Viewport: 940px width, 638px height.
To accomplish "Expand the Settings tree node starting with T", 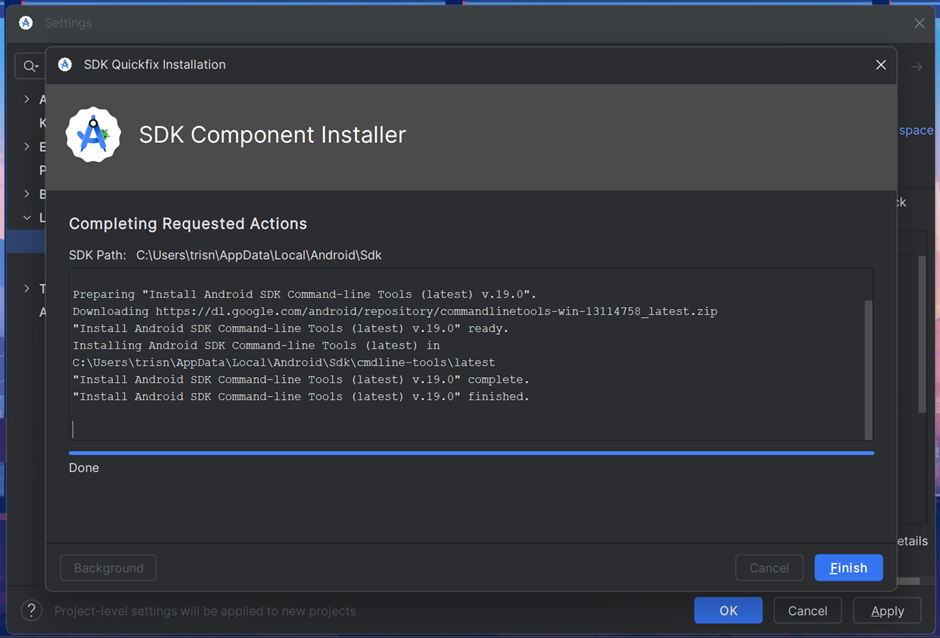I will coord(26,288).
